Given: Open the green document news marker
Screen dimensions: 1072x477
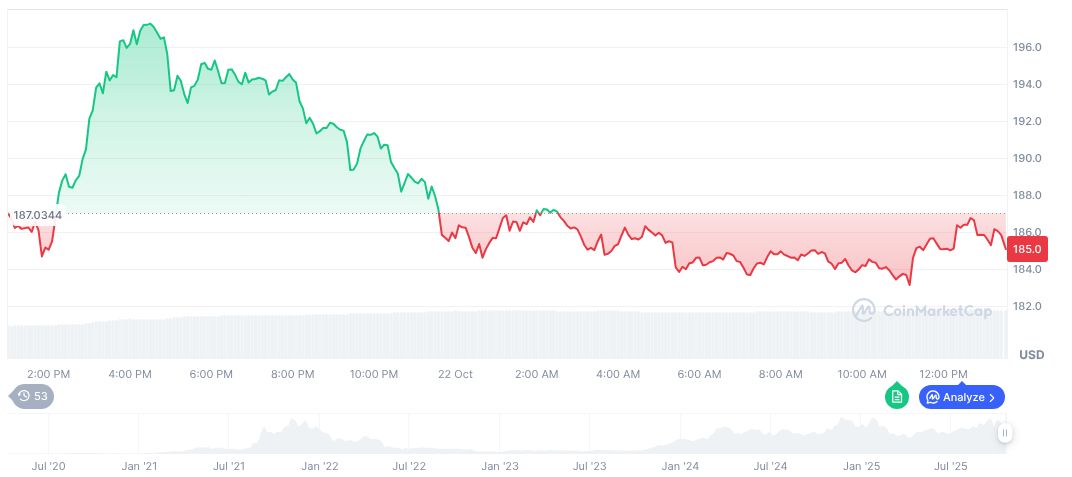Looking at the screenshot, I should (897, 397).
